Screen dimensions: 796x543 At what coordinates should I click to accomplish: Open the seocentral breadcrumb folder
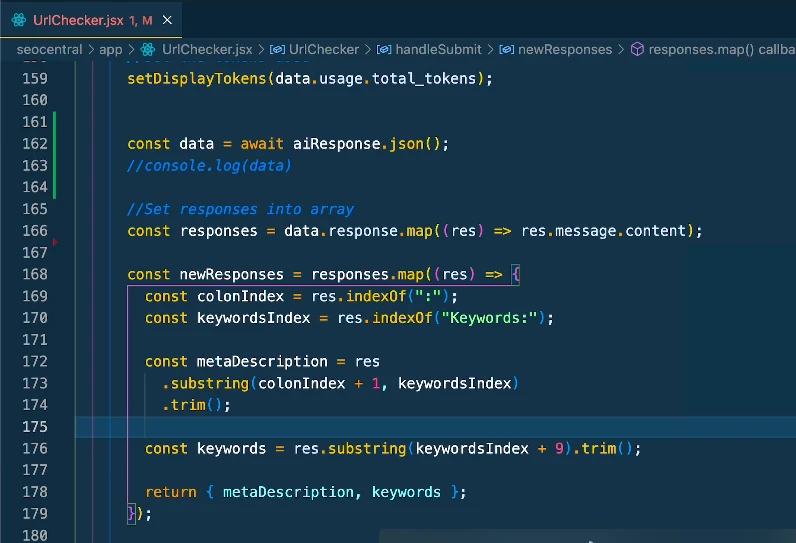pyautogui.click(x=48, y=49)
